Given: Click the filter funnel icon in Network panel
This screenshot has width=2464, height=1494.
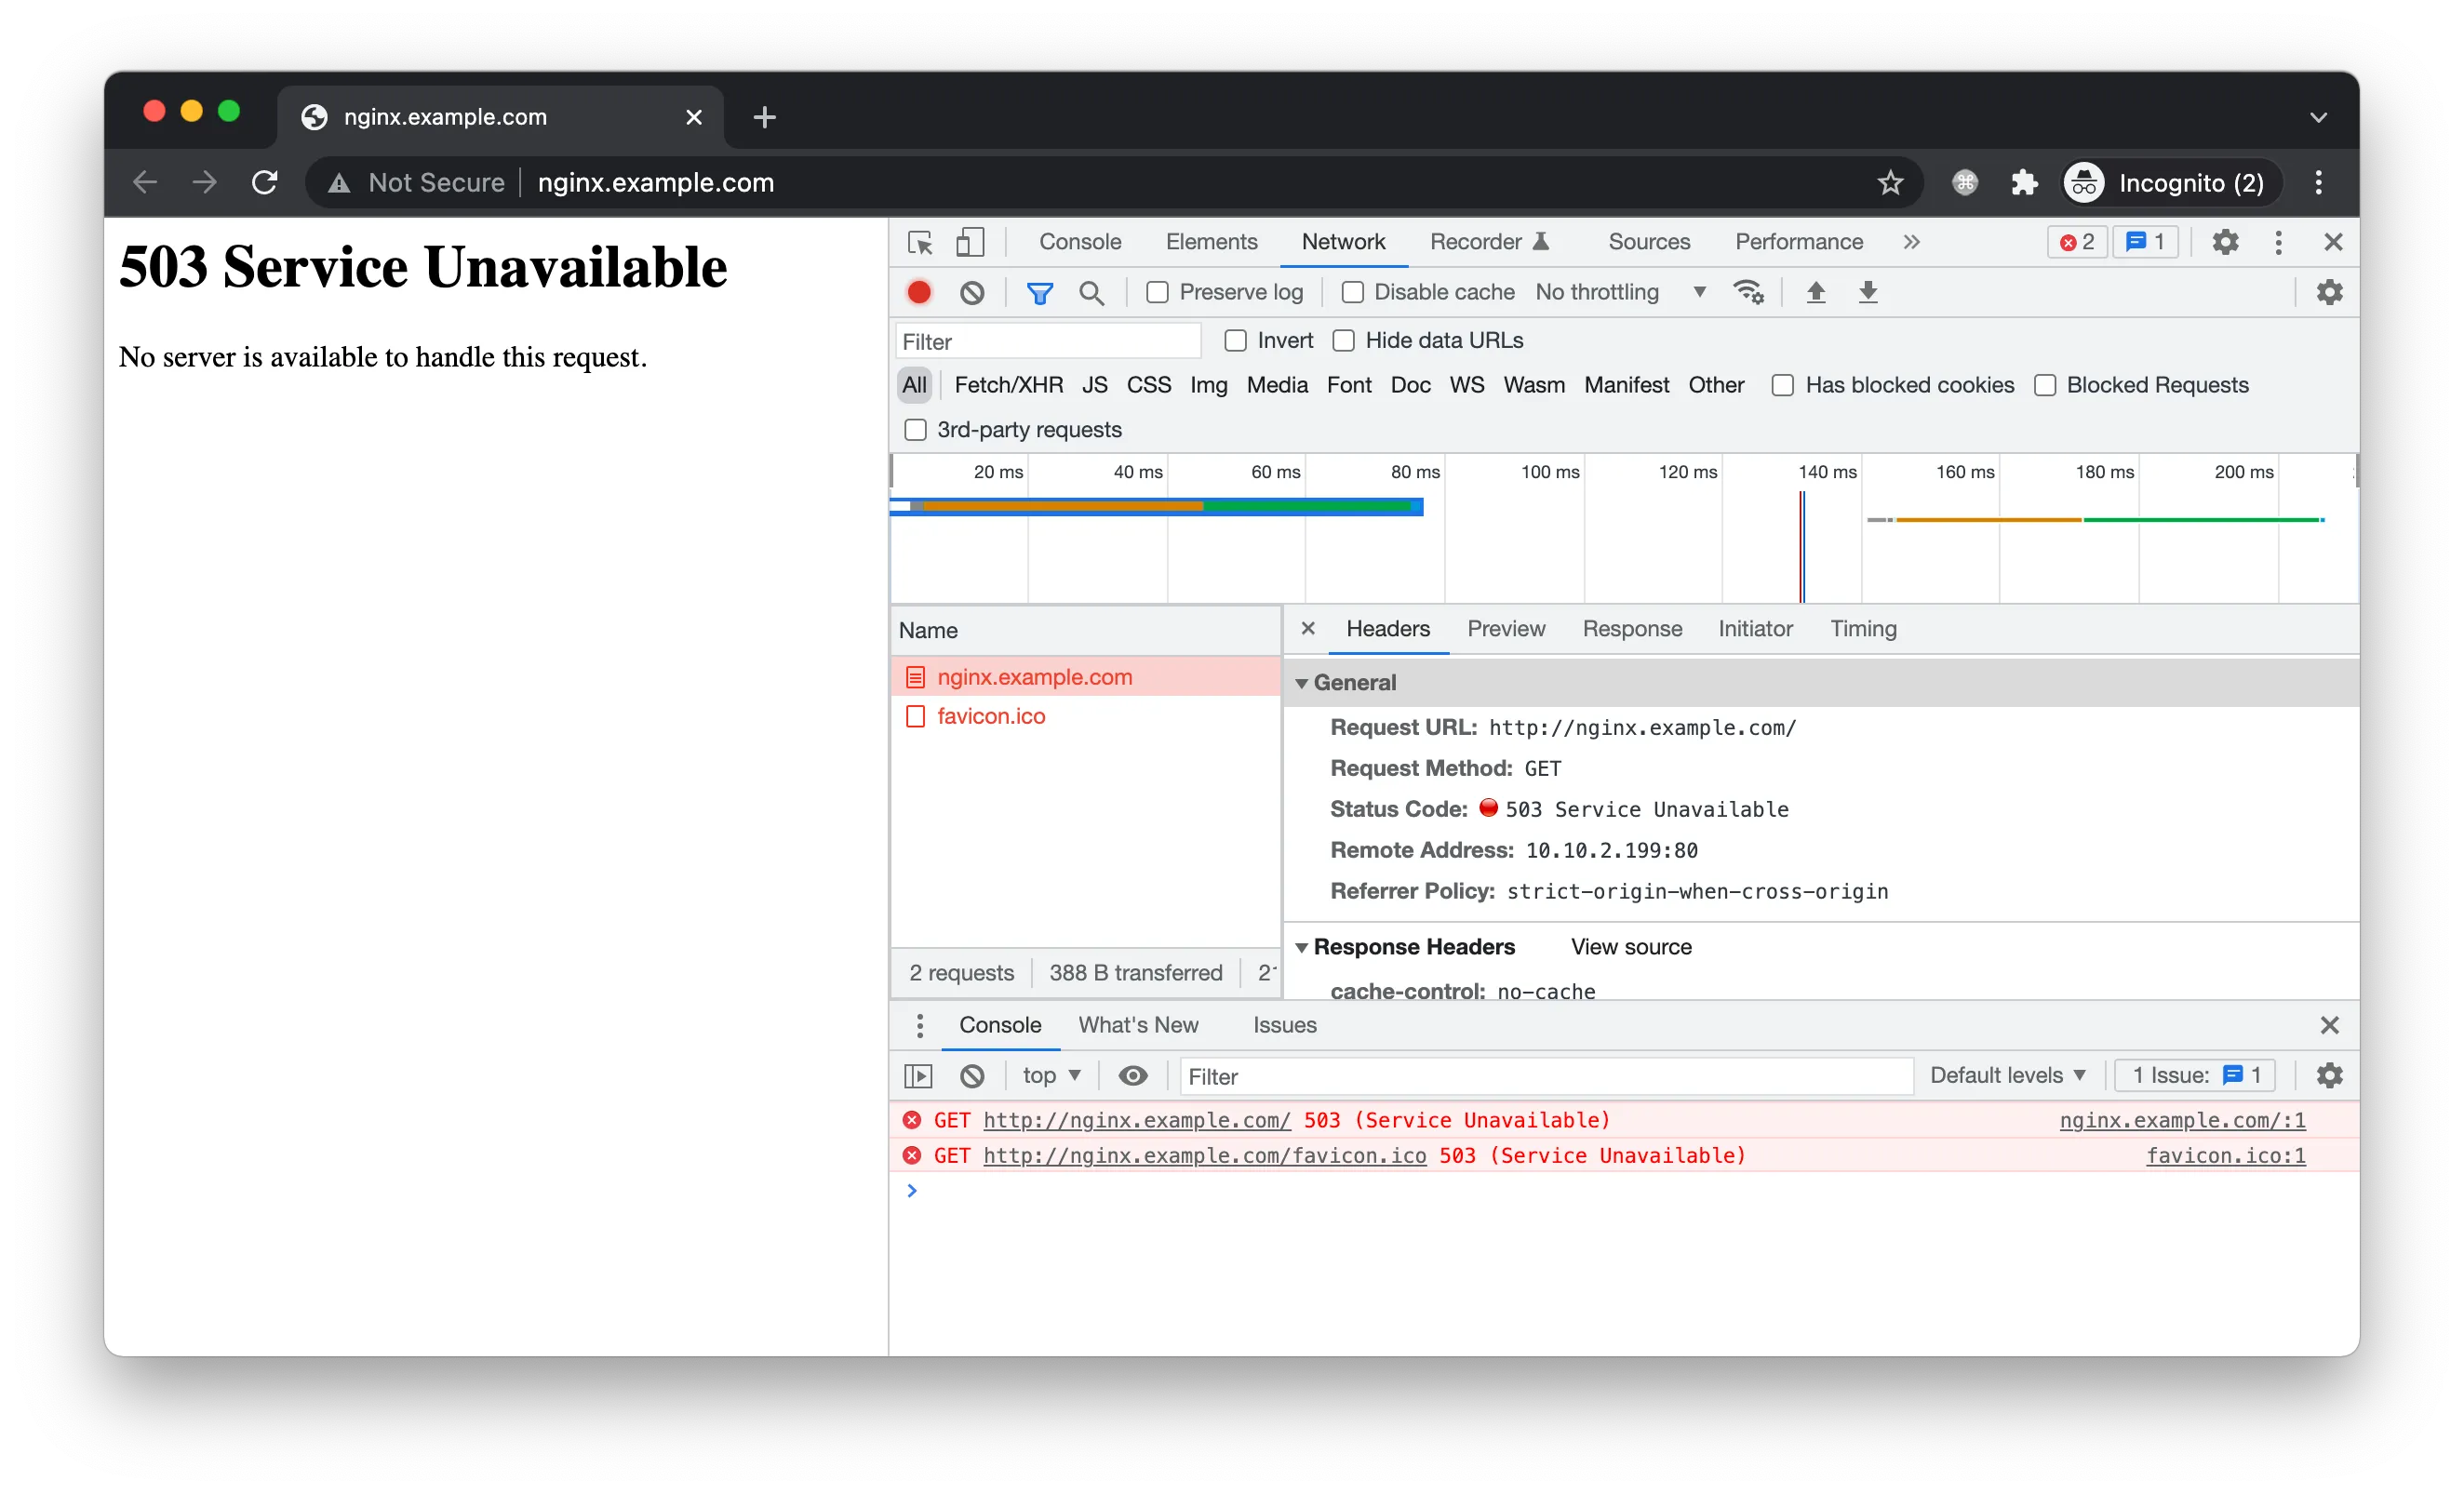Looking at the screenshot, I should click(x=1040, y=290).
